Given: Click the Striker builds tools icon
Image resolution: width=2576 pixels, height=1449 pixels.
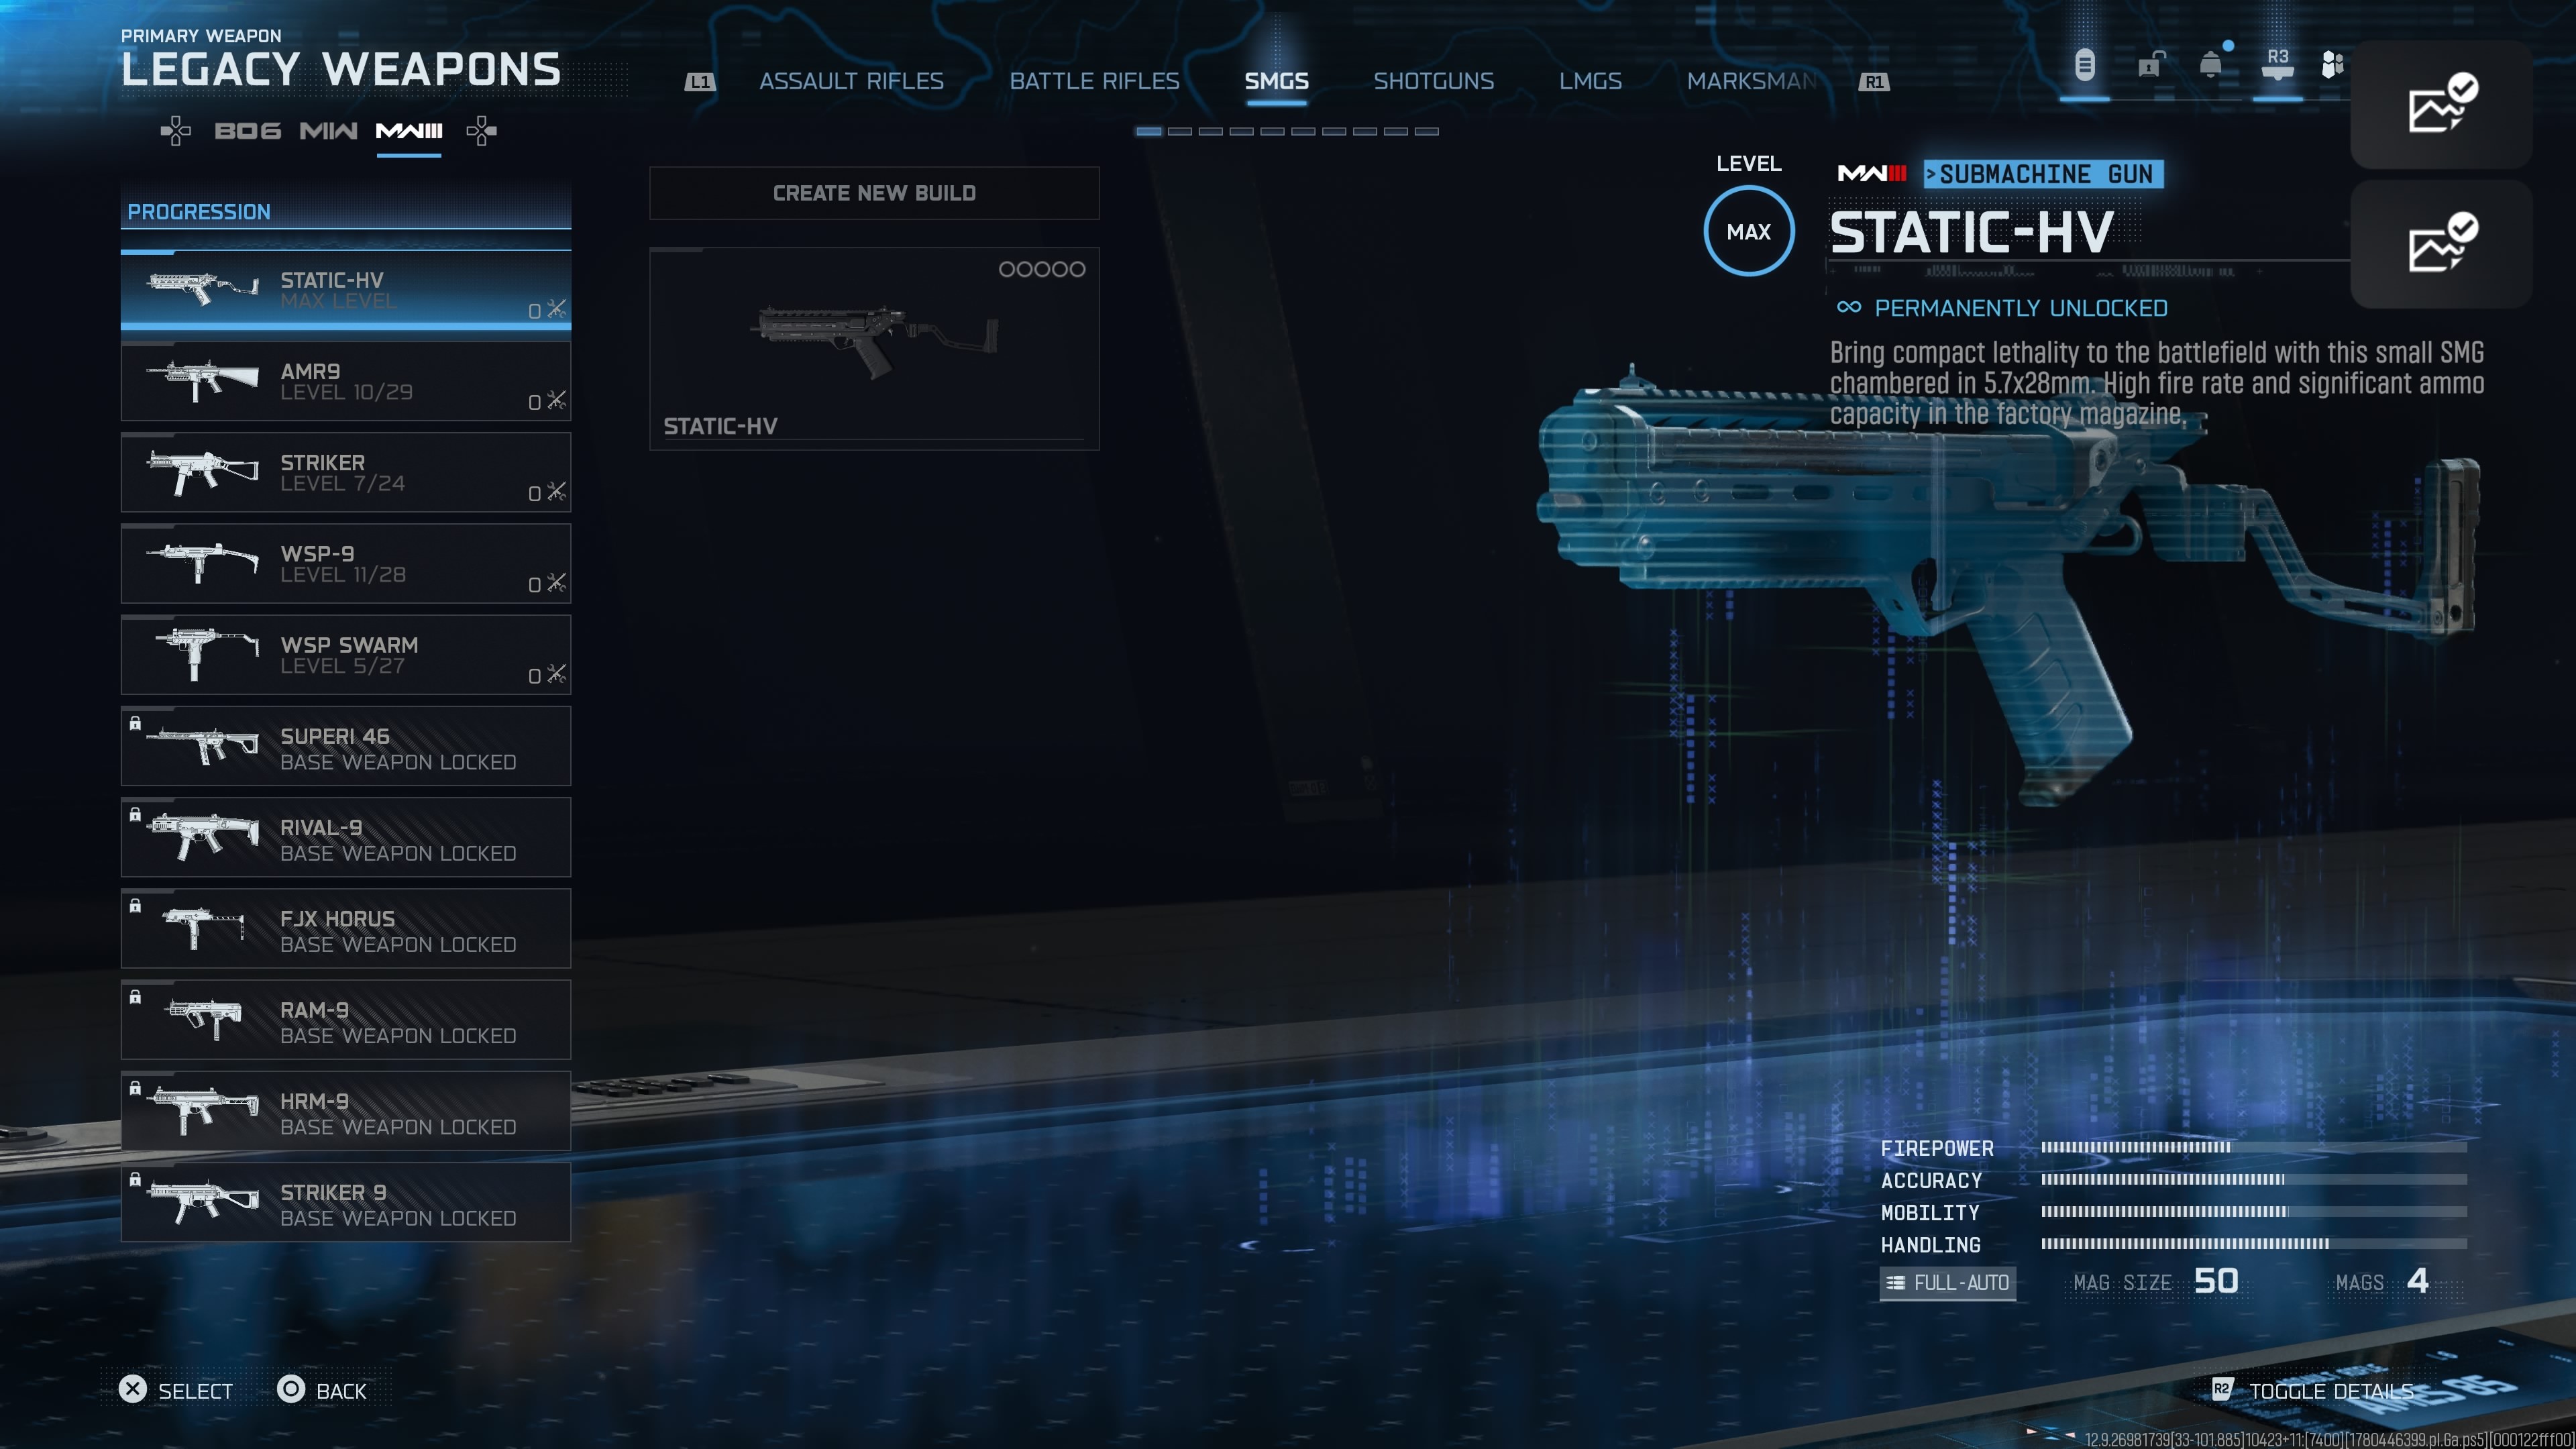Looking at the screenshot, I should [556, 491].
